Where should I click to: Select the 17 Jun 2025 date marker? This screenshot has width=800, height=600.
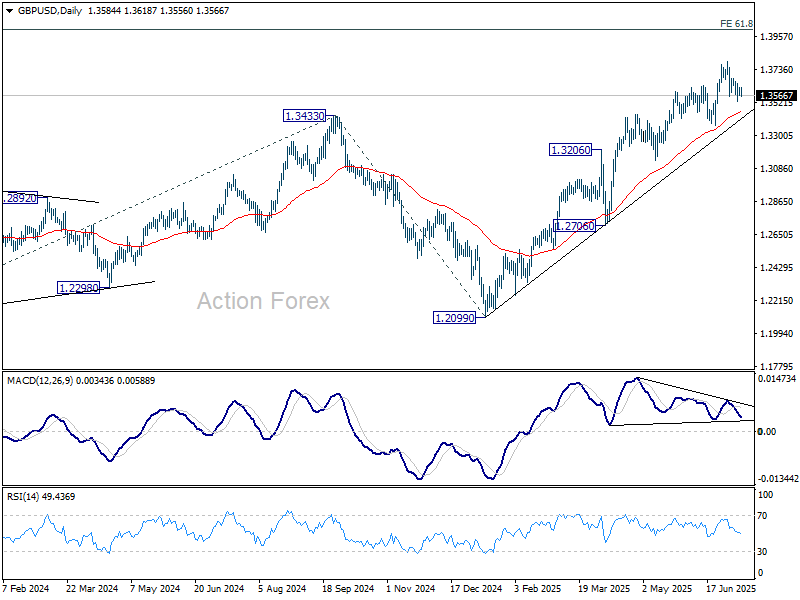click(731, 589)
